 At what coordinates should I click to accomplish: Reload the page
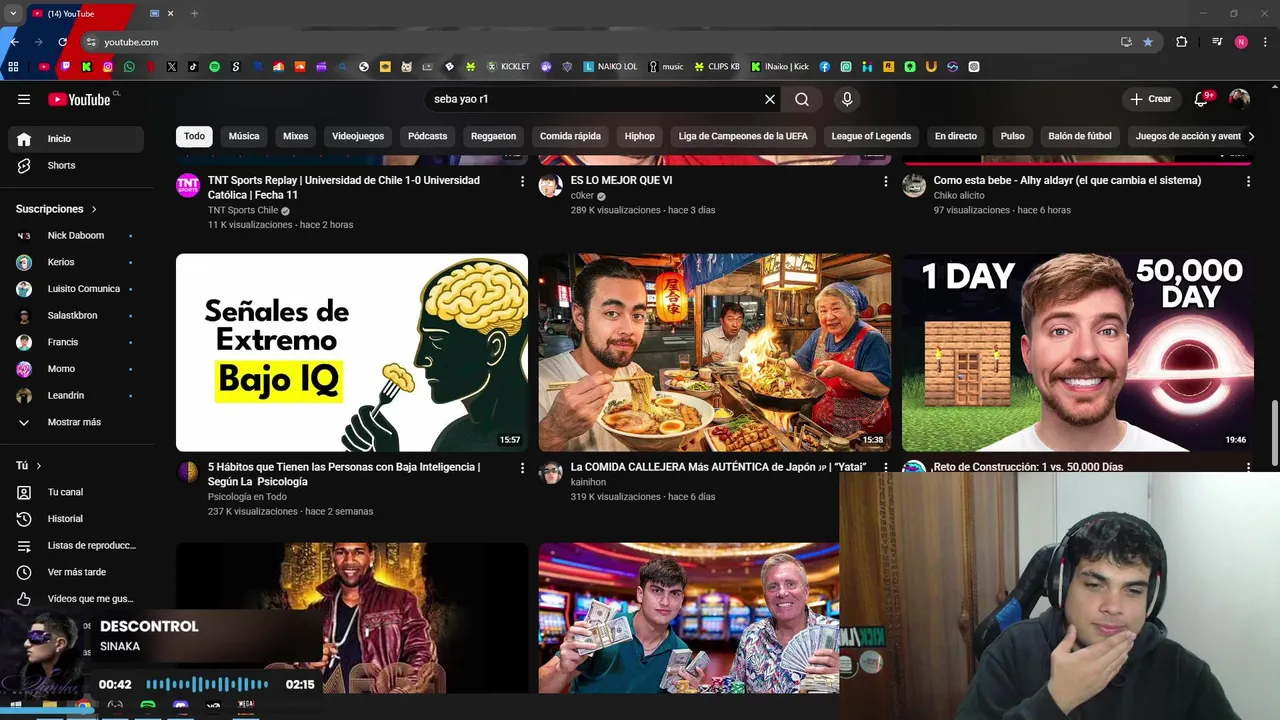[x=62, y=42]
